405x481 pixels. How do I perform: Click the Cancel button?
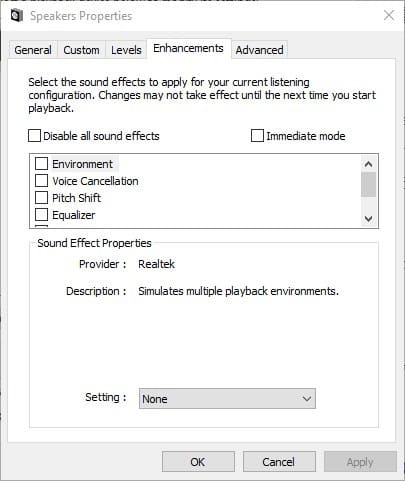point(279,462)
